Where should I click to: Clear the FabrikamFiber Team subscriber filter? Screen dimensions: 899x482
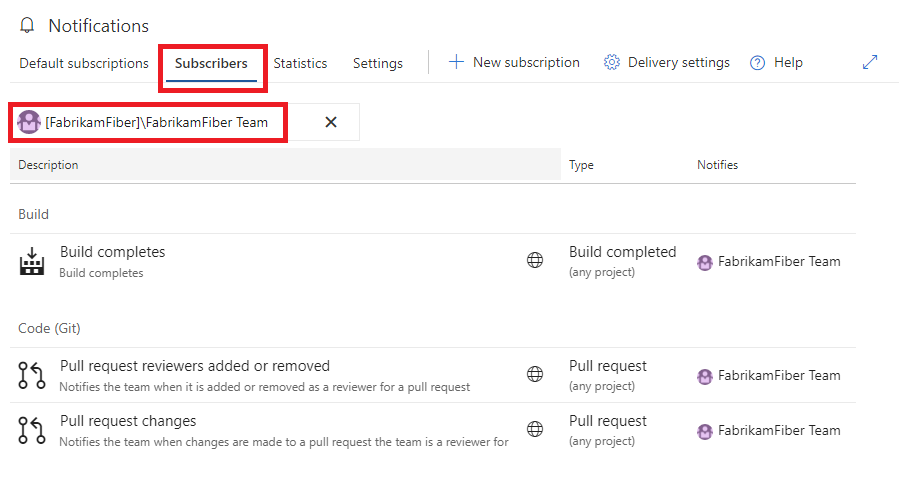click(x=331, y=122)
